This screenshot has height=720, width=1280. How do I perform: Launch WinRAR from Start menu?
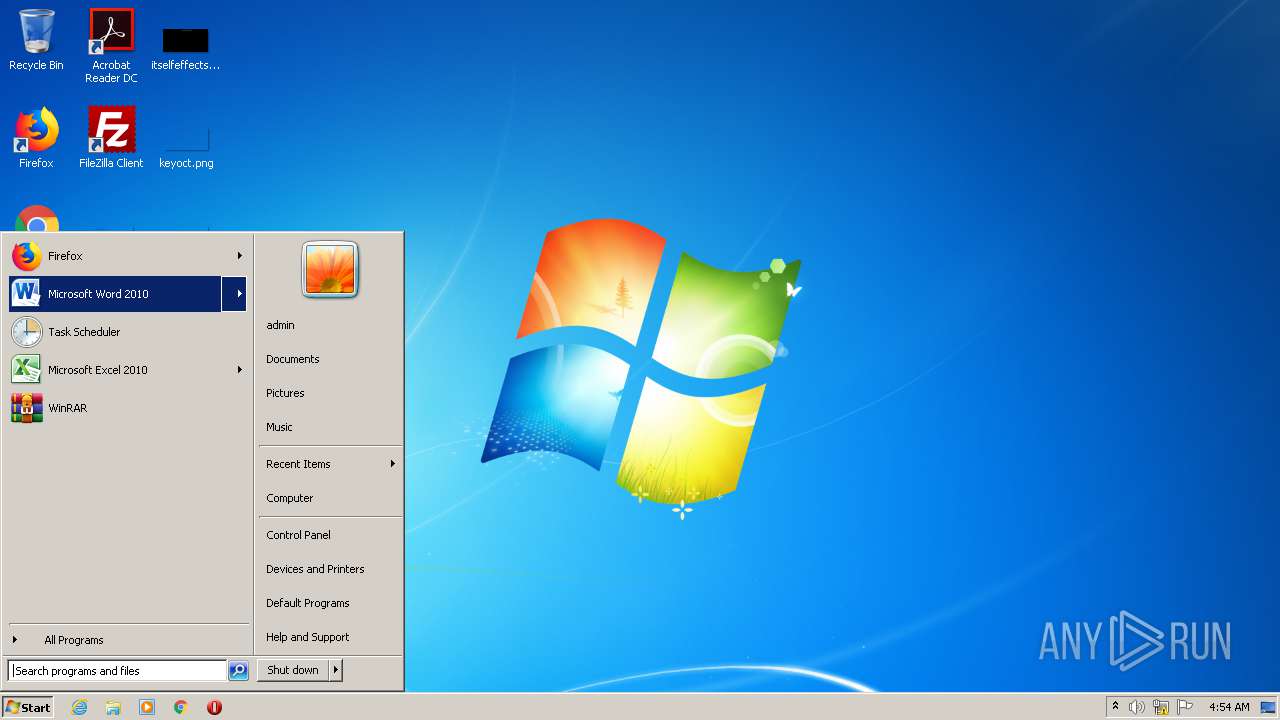pos(127,408)
